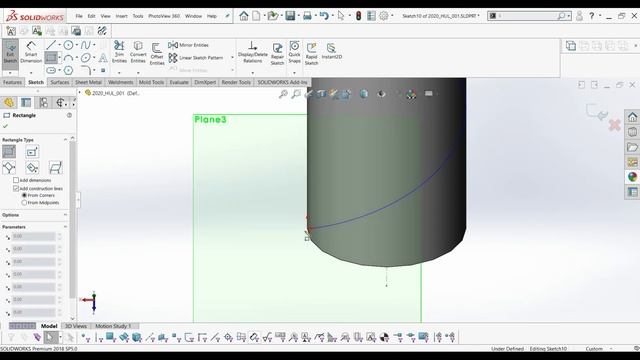Enable Add dimensions checkbox
This screenshot has width=640, height=360.
(x=16, y=180)
